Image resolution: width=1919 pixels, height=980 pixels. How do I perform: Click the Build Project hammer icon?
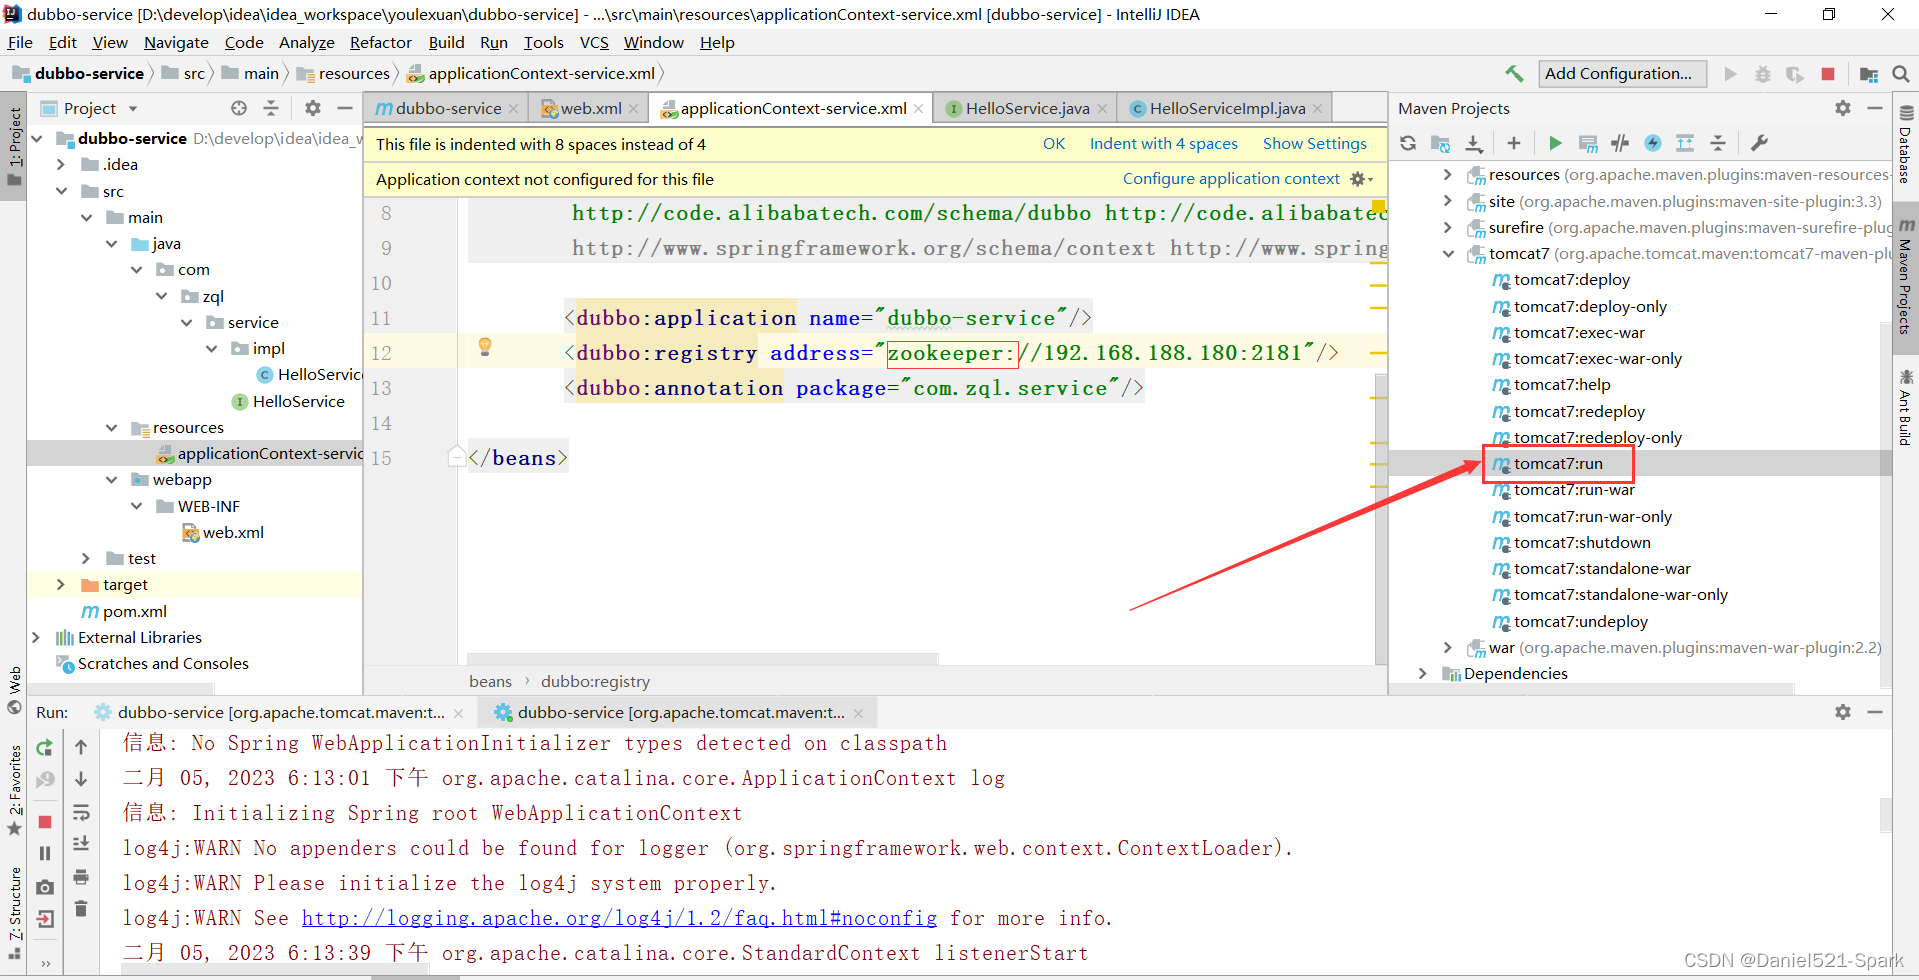pos(1514,73)
